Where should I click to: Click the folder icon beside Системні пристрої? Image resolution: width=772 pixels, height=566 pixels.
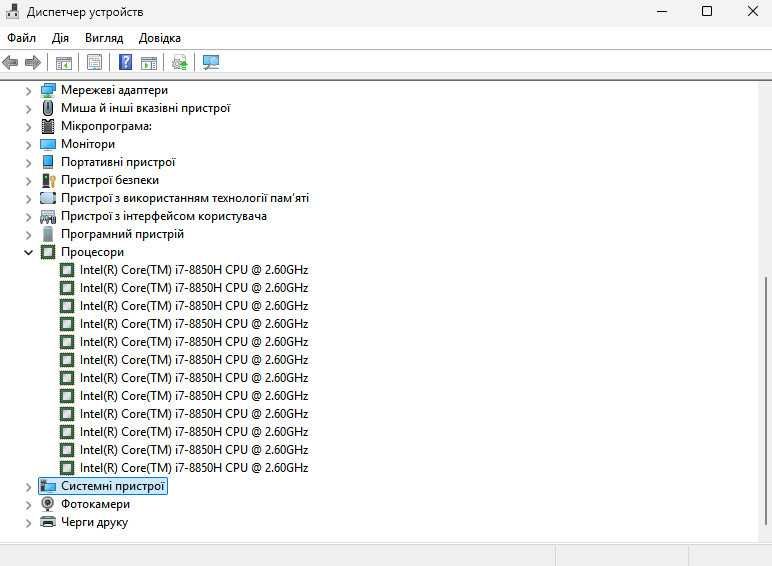tap(48, 486)
